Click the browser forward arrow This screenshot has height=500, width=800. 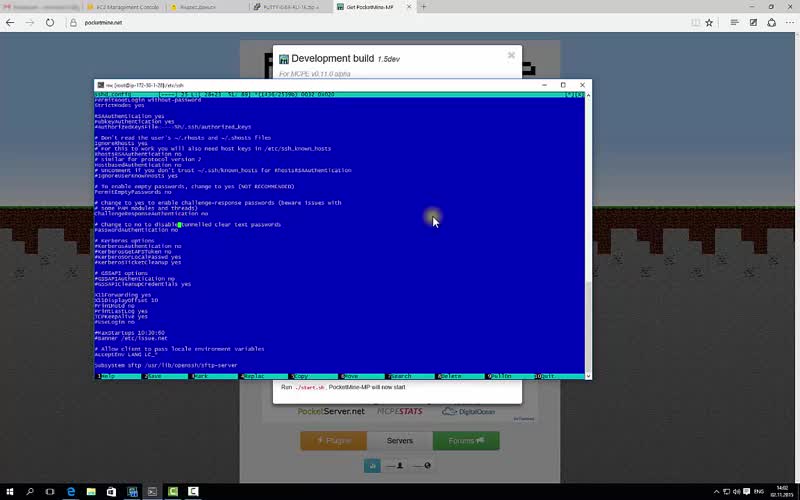coord(30,22)
